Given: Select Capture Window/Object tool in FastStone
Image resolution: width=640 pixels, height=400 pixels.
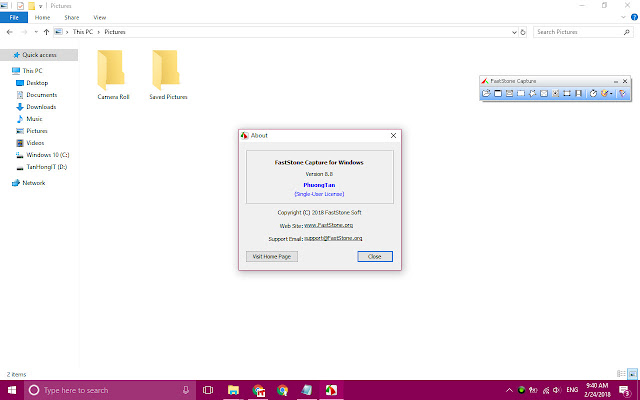Looking at the screenshot, I should coord(509,93).
